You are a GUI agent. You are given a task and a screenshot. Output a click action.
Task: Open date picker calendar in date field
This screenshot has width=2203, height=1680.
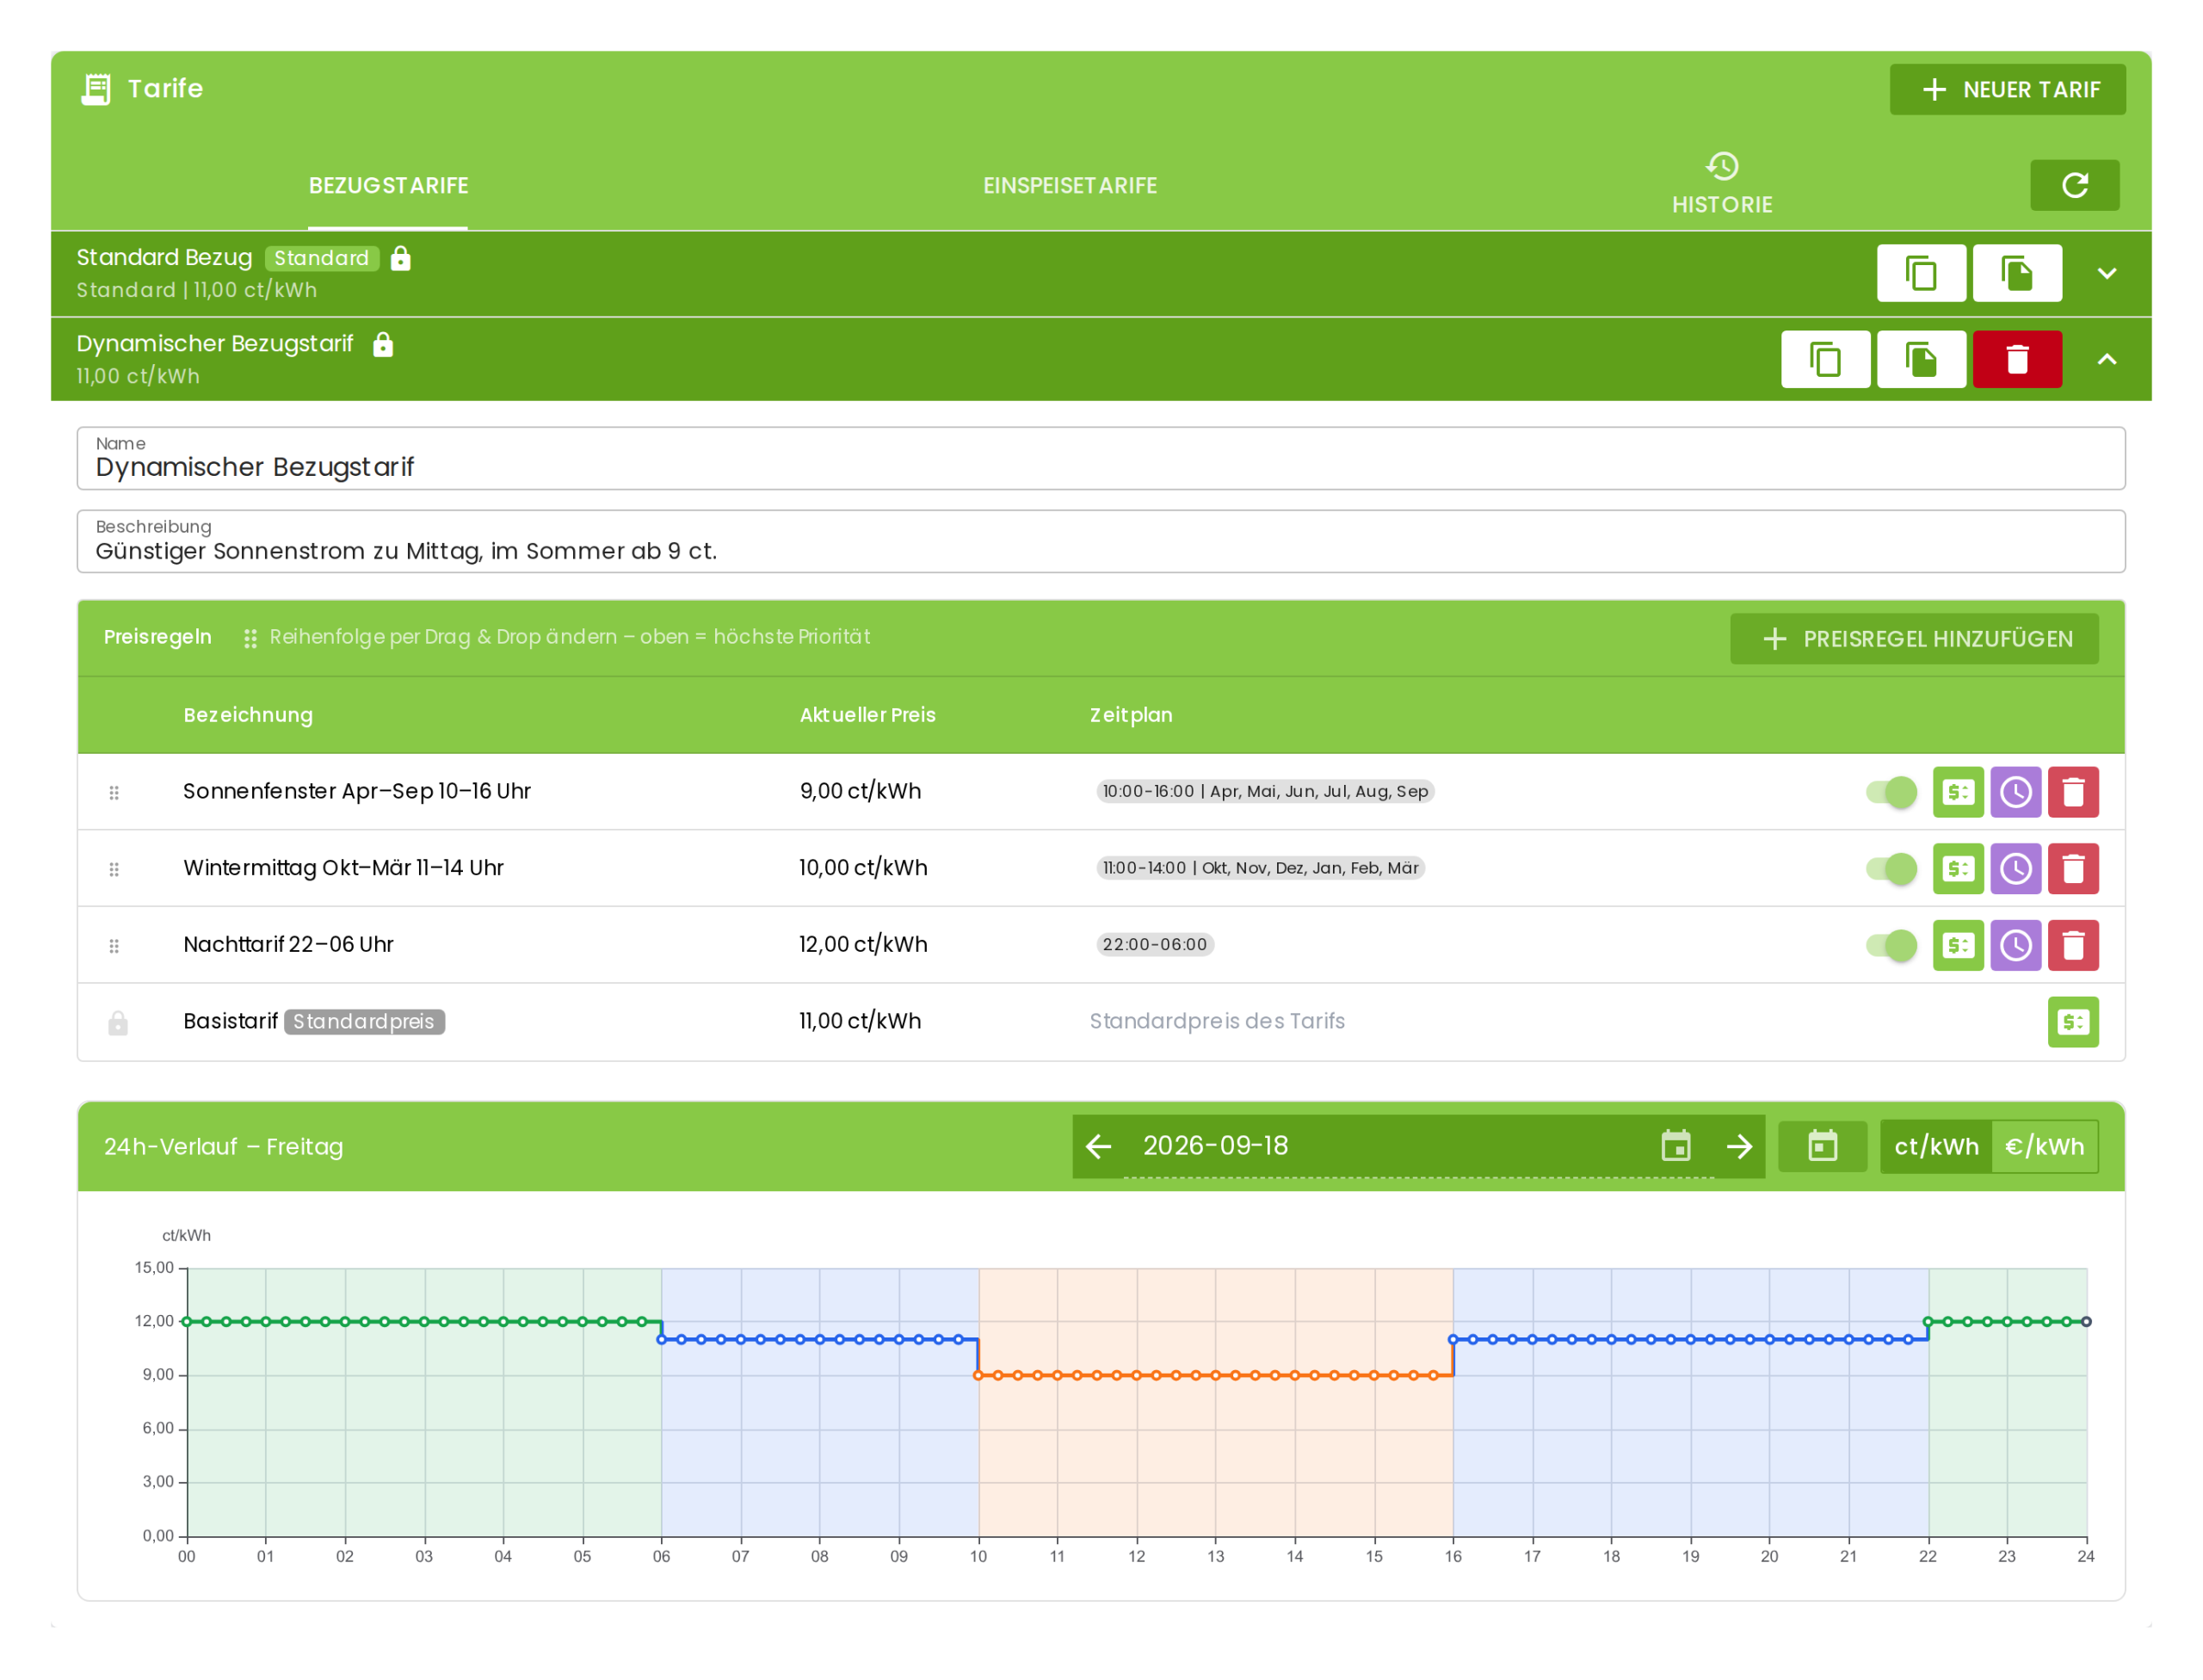point(1676,1146)
